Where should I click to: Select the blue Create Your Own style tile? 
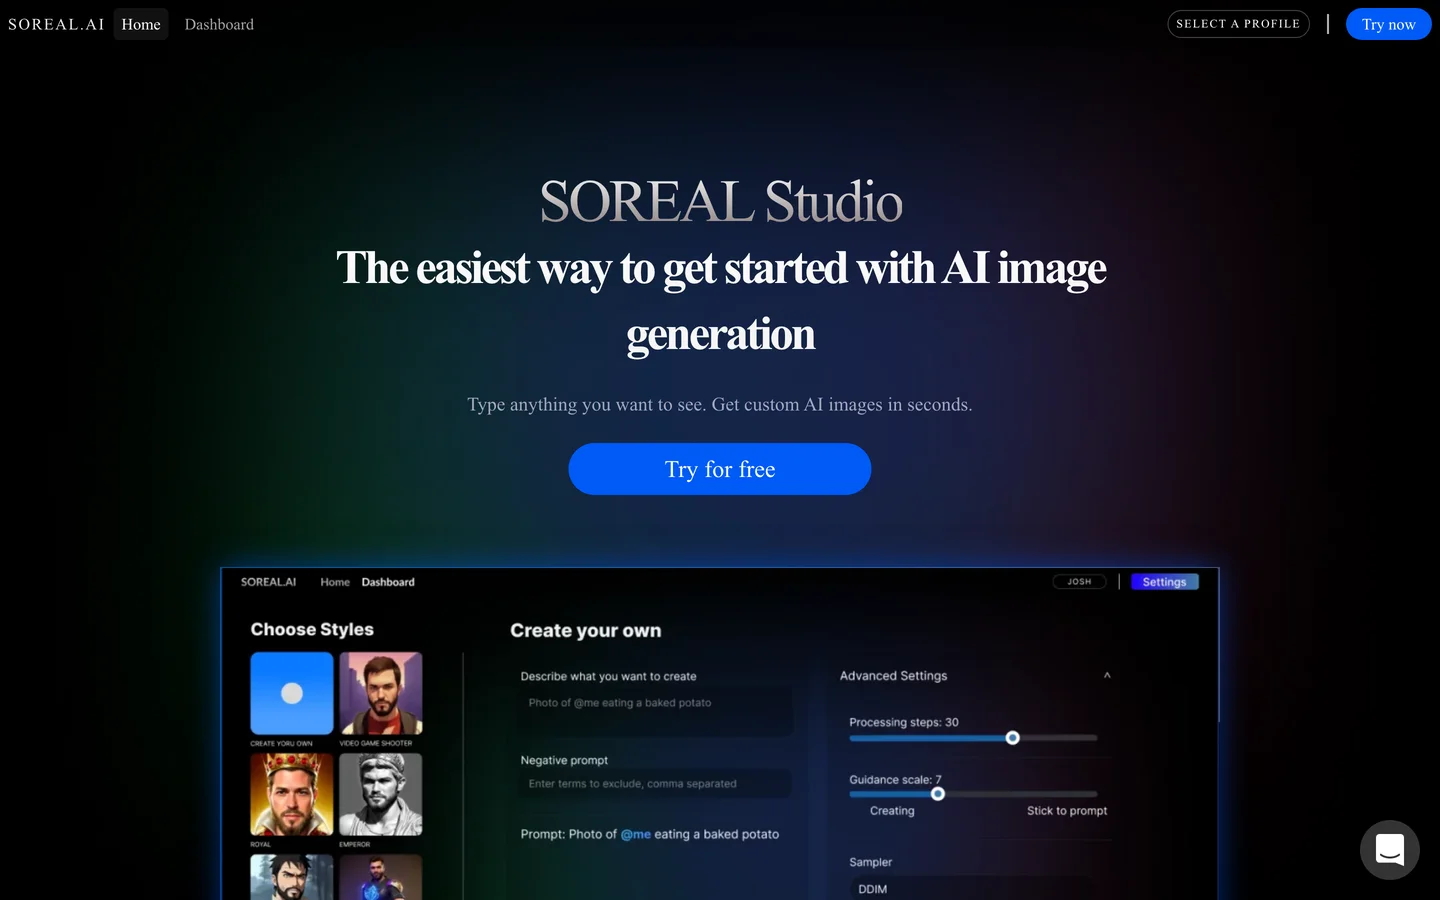[x=292, y=693]
